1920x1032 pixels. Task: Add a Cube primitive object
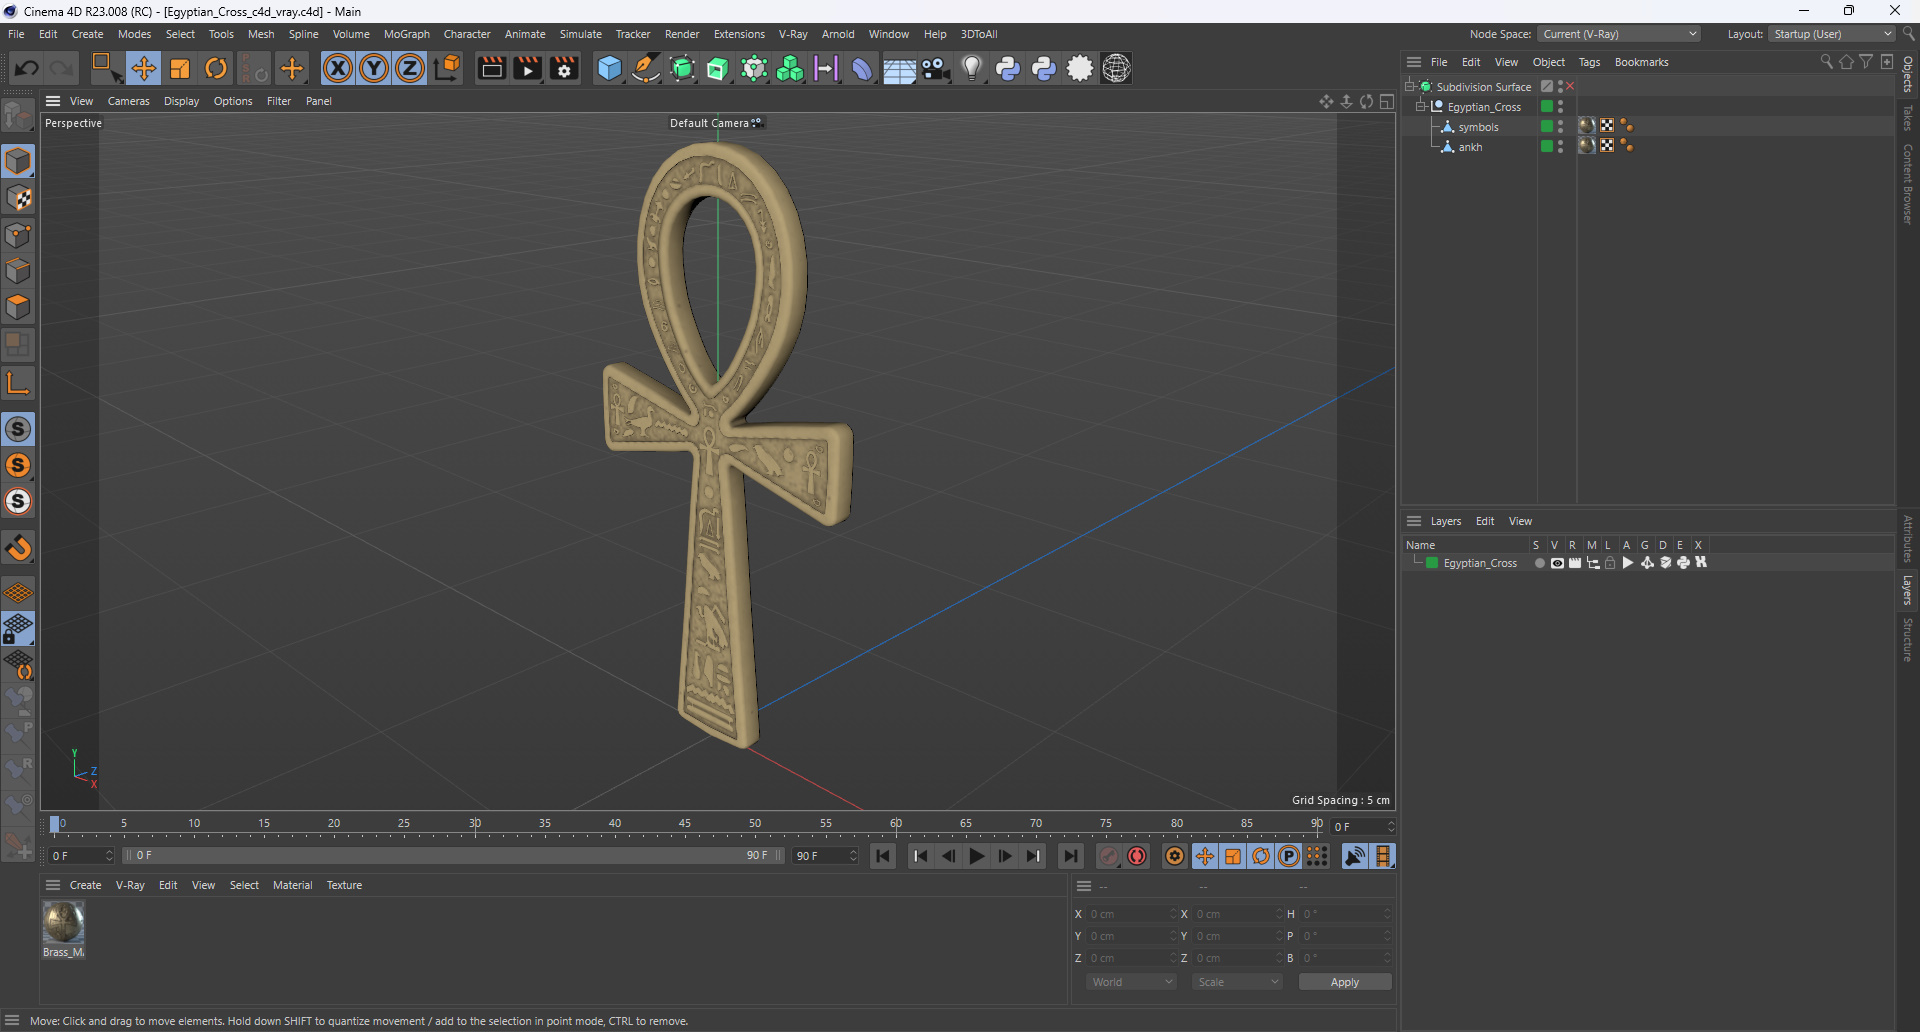[x=609, y=68]
